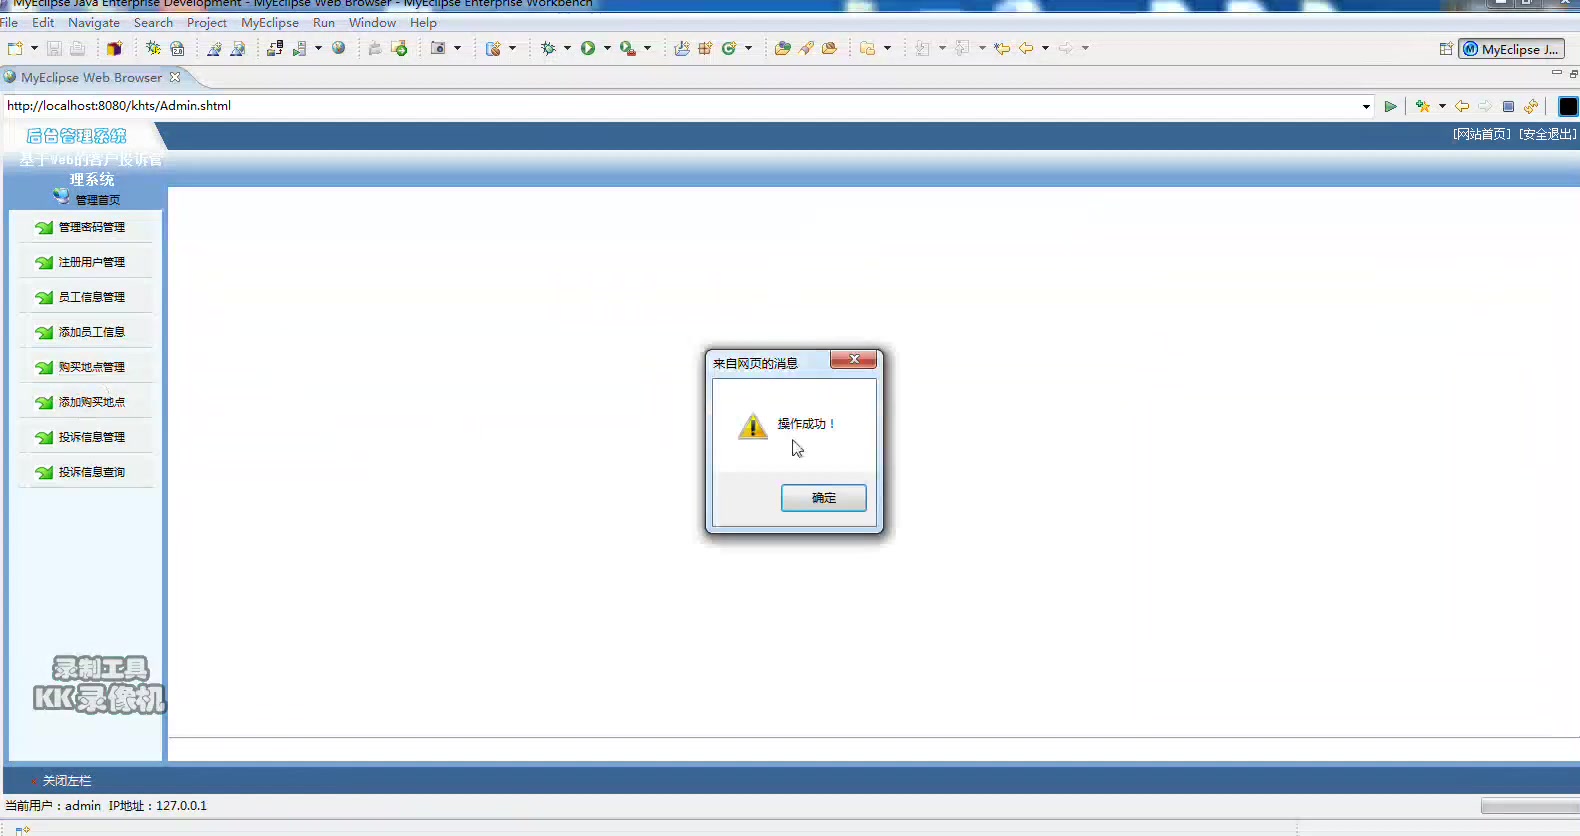Image resolution: width=1580 pixels, height=836 pixels.
Task: Click the package cube icon in toolbar
Action: 114,48
